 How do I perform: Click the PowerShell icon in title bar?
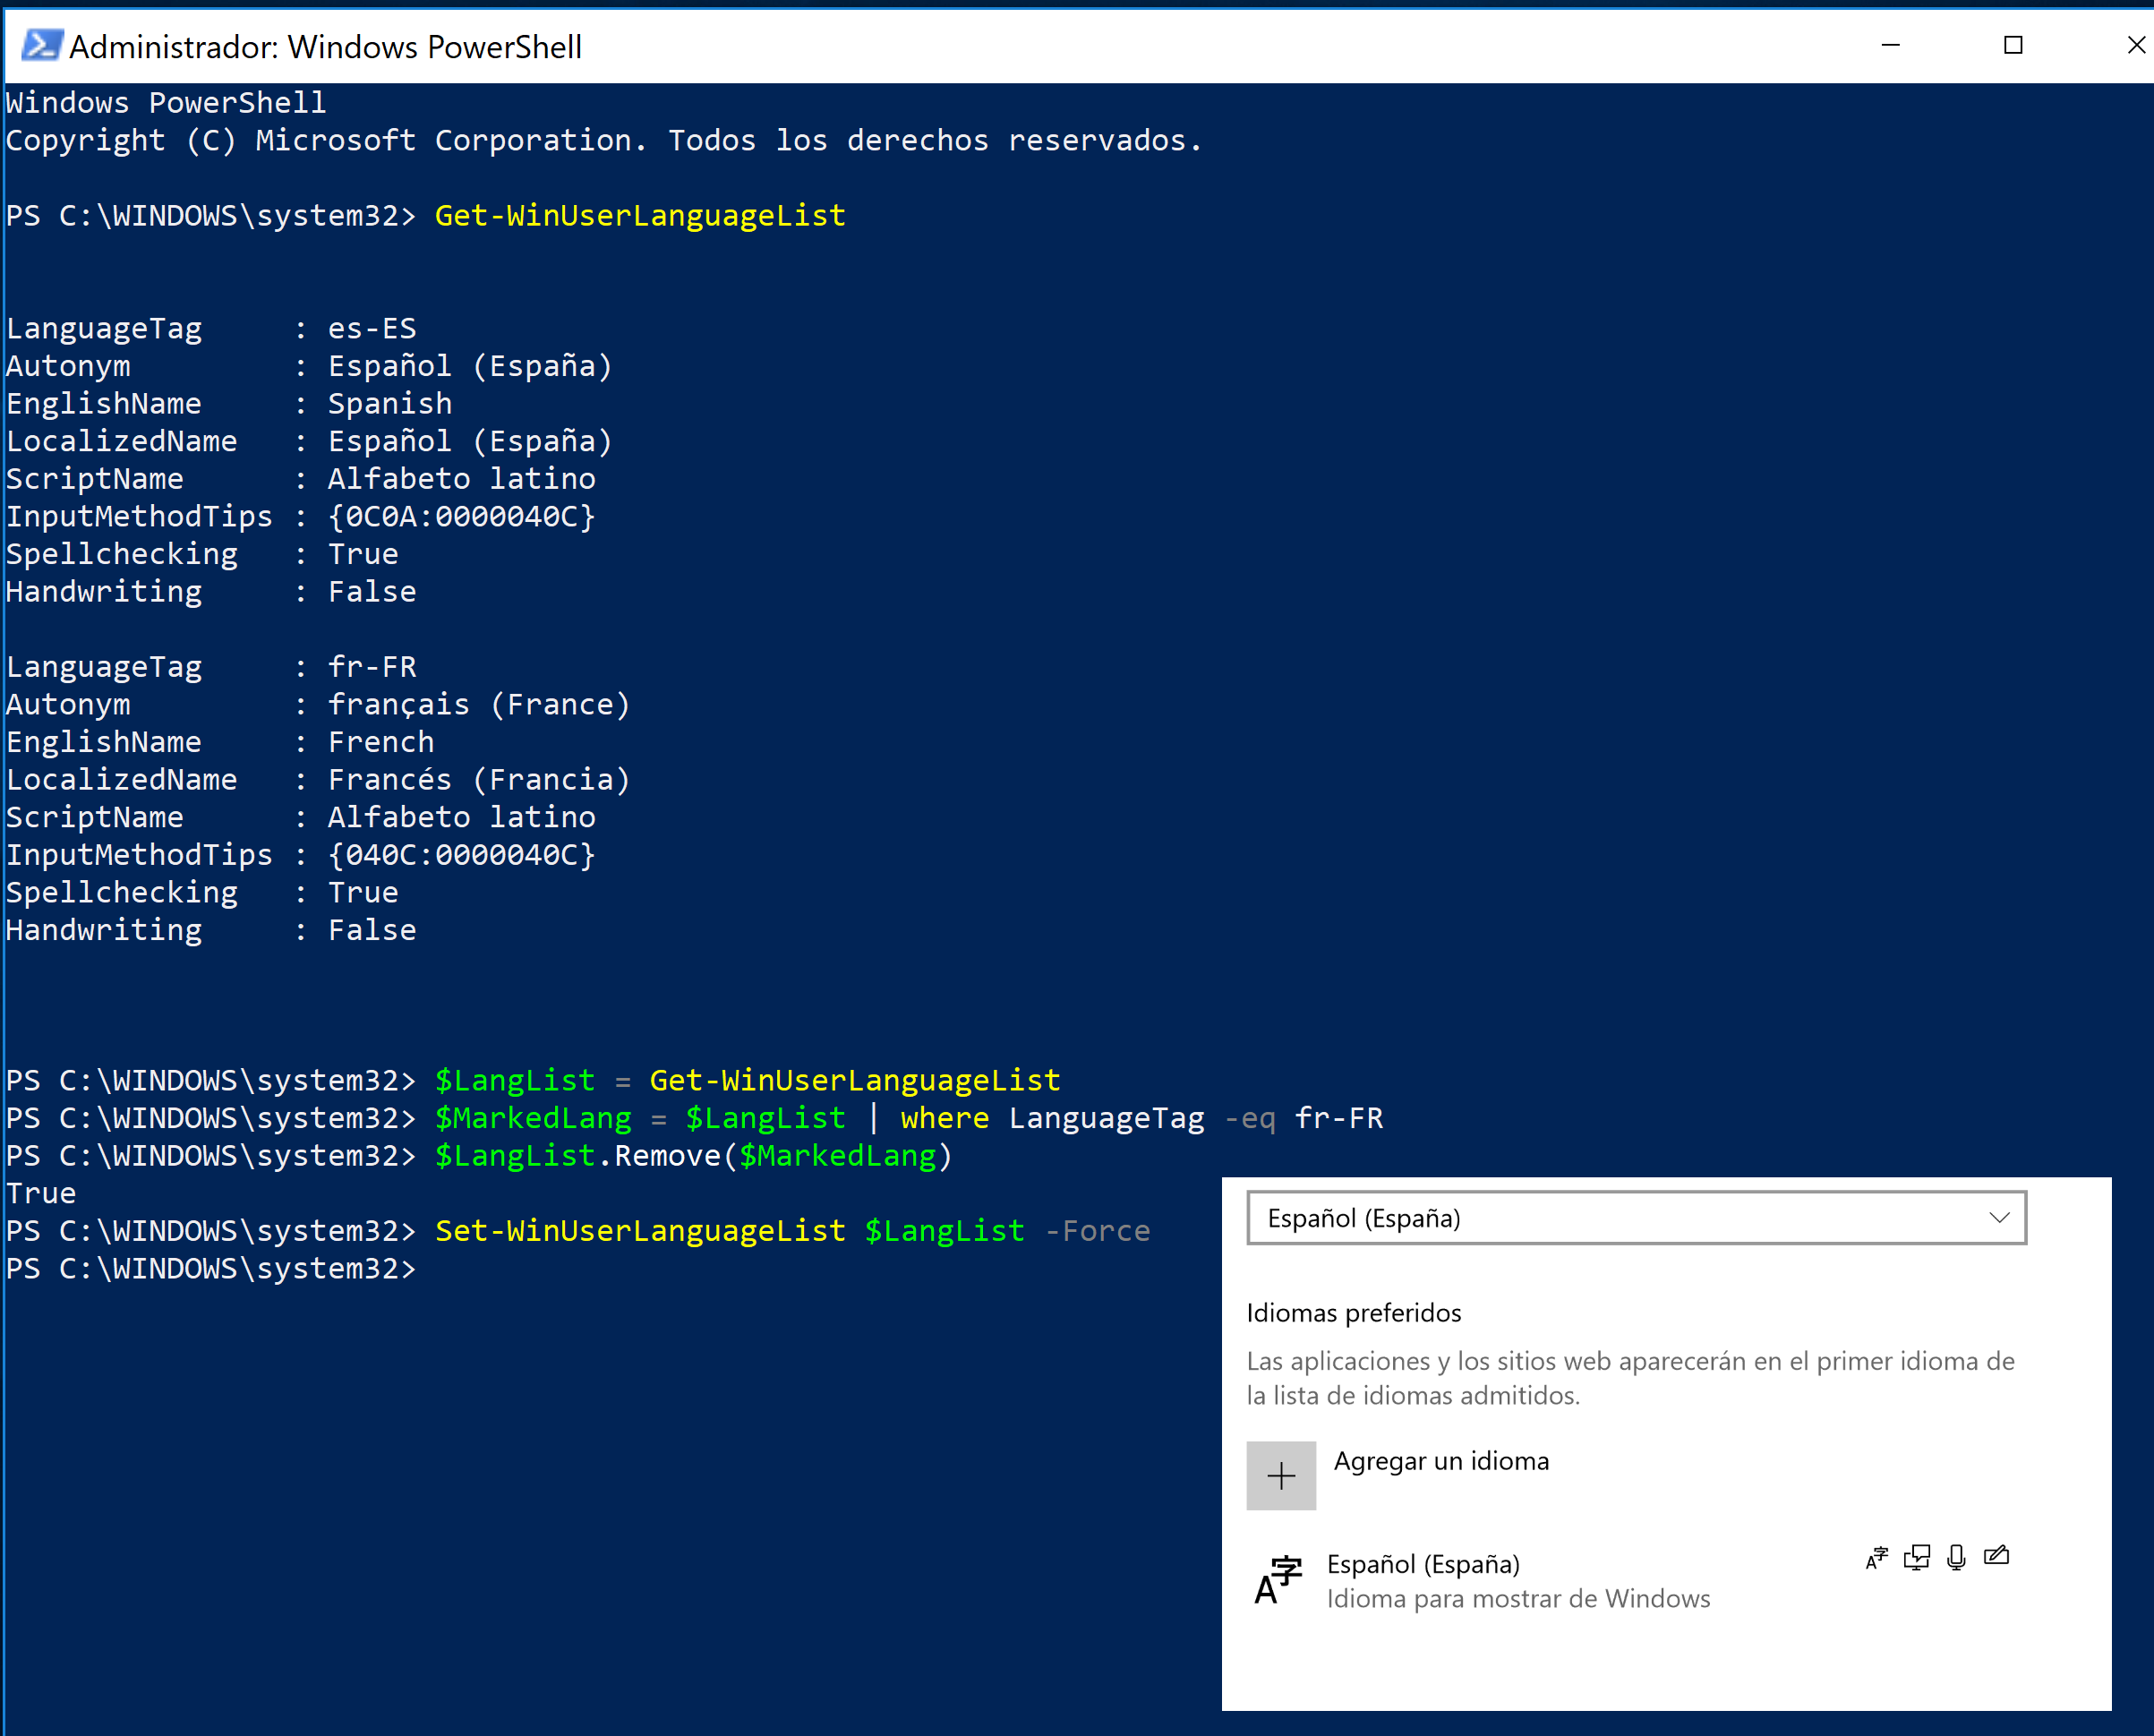[x=41, y=46]
